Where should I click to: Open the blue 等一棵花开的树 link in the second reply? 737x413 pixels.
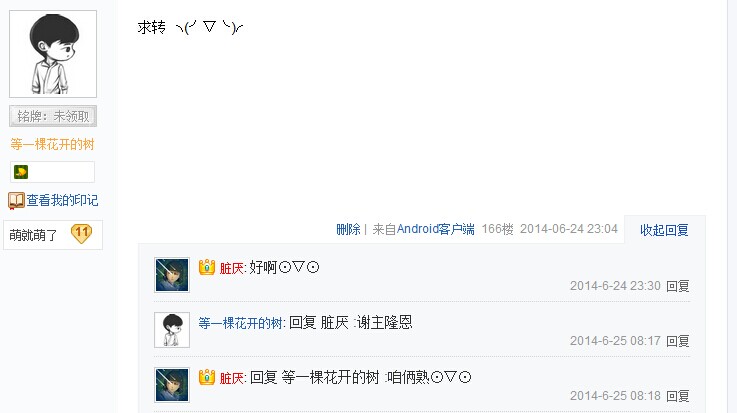click(240, 323)
